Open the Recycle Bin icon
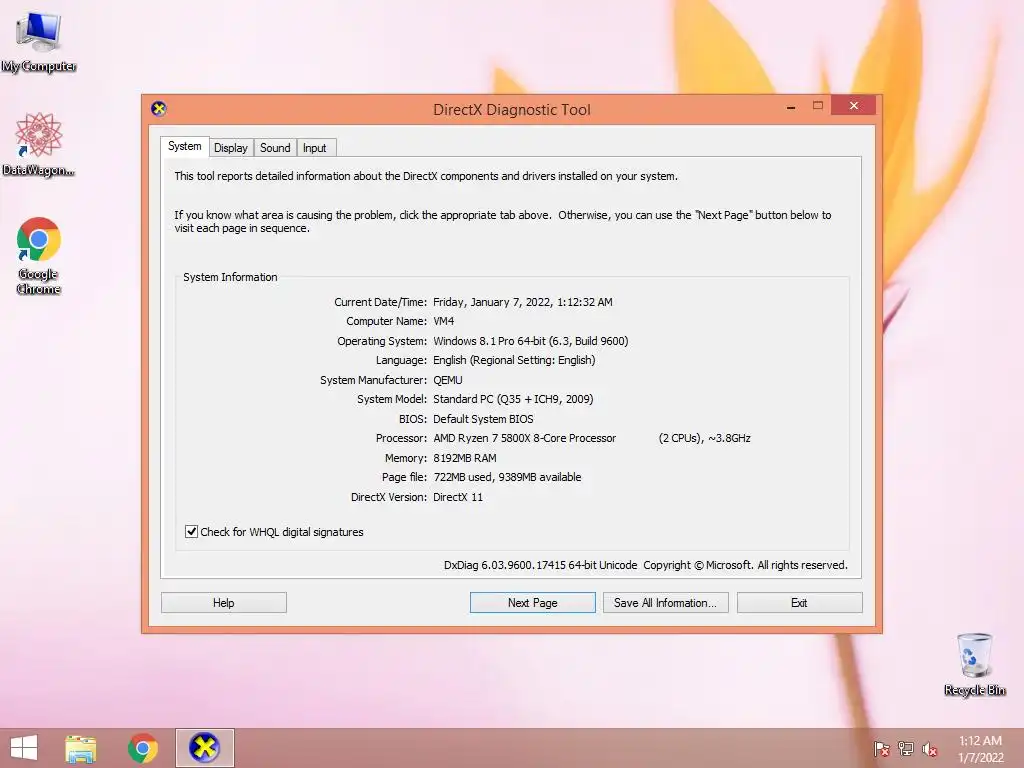The width and height of the screenshot is (1024, 768). 974,664
